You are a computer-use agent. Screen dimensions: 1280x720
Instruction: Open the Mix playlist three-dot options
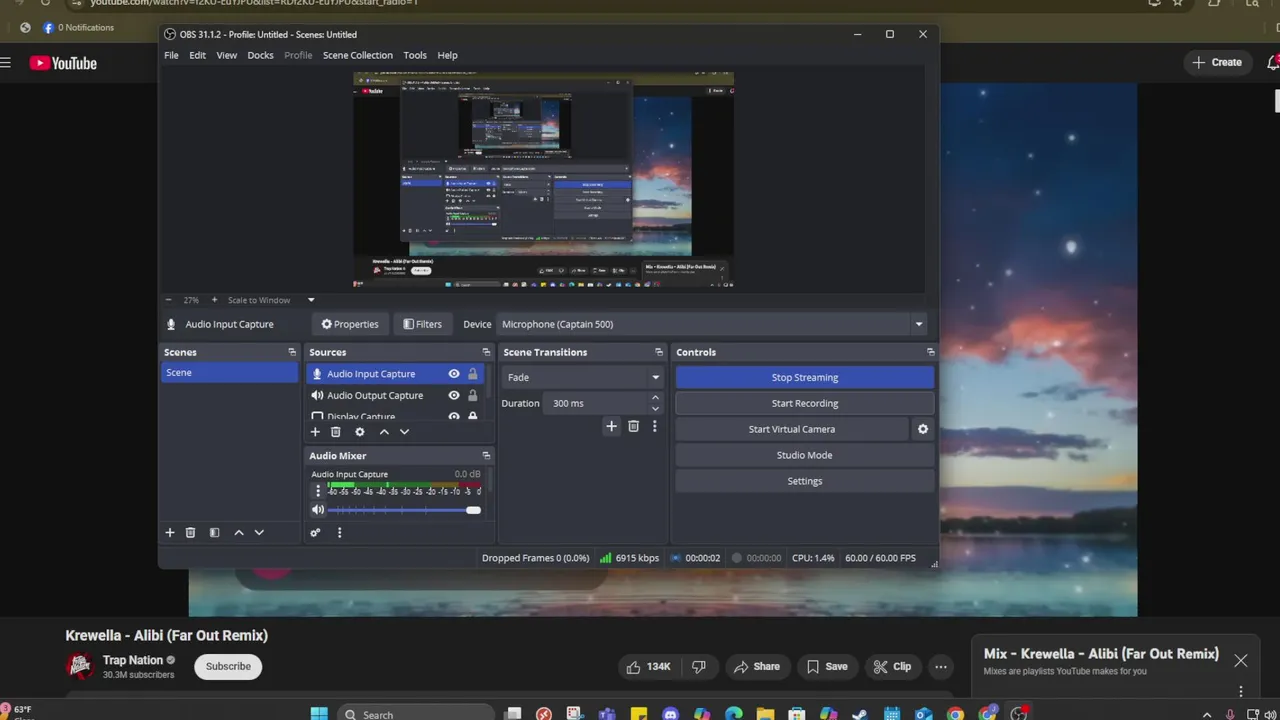tap(1241, 691)
